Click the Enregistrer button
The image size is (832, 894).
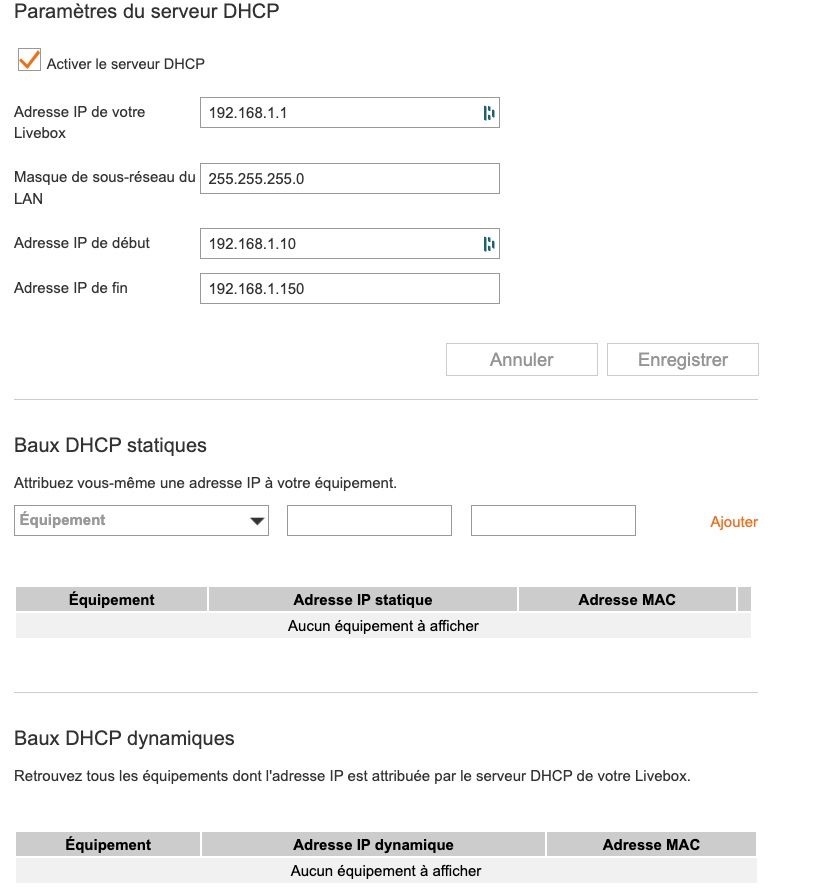tap(683, 359)
